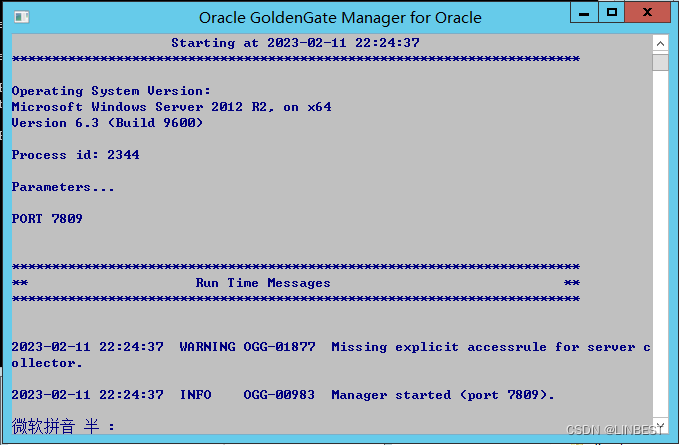Click the scrollbar down arrow
The width and height of the screenshot is (679, 445).
[660, 426]
